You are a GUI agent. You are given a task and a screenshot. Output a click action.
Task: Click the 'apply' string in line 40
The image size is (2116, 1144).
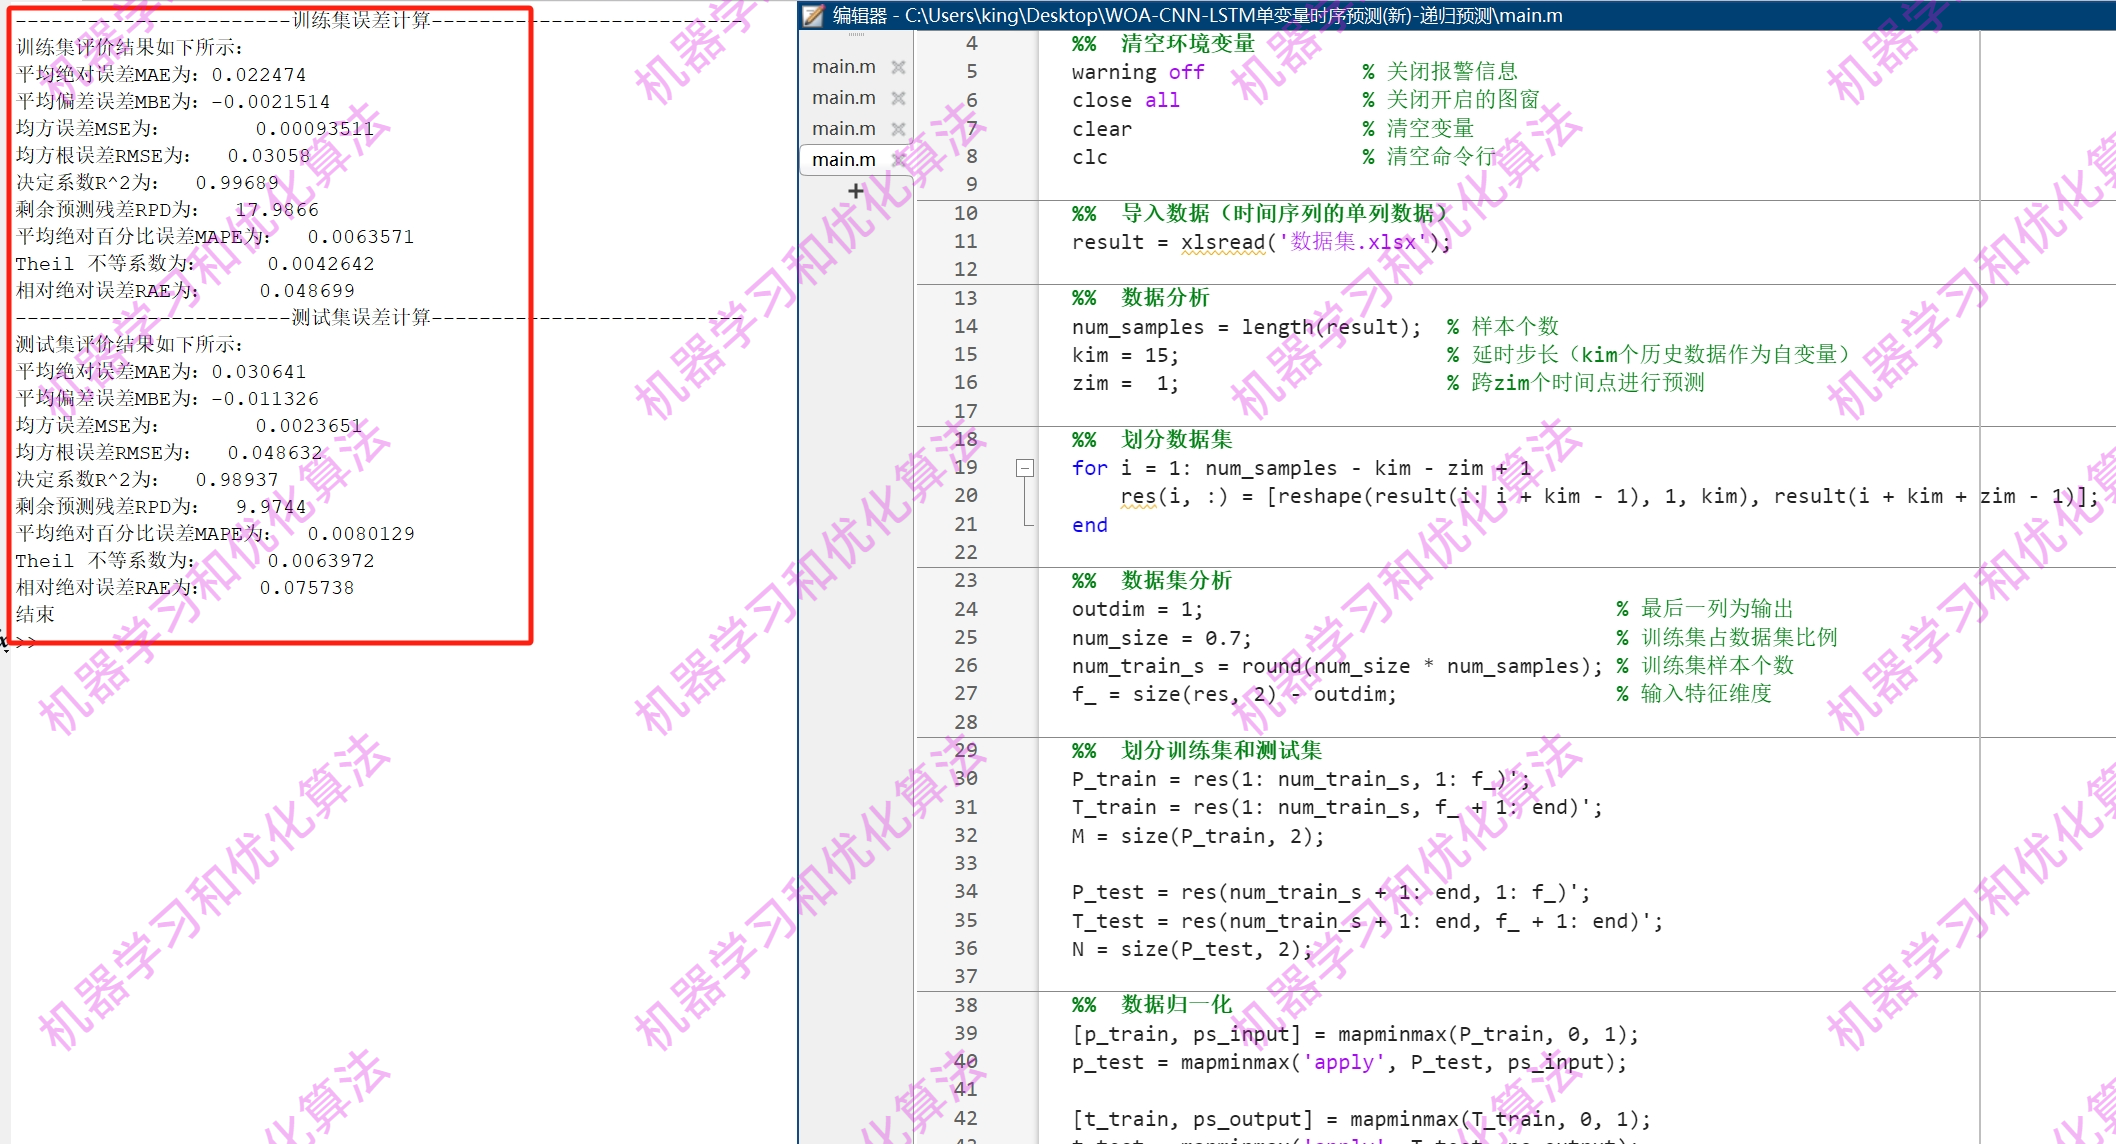pos(1343,1062)
